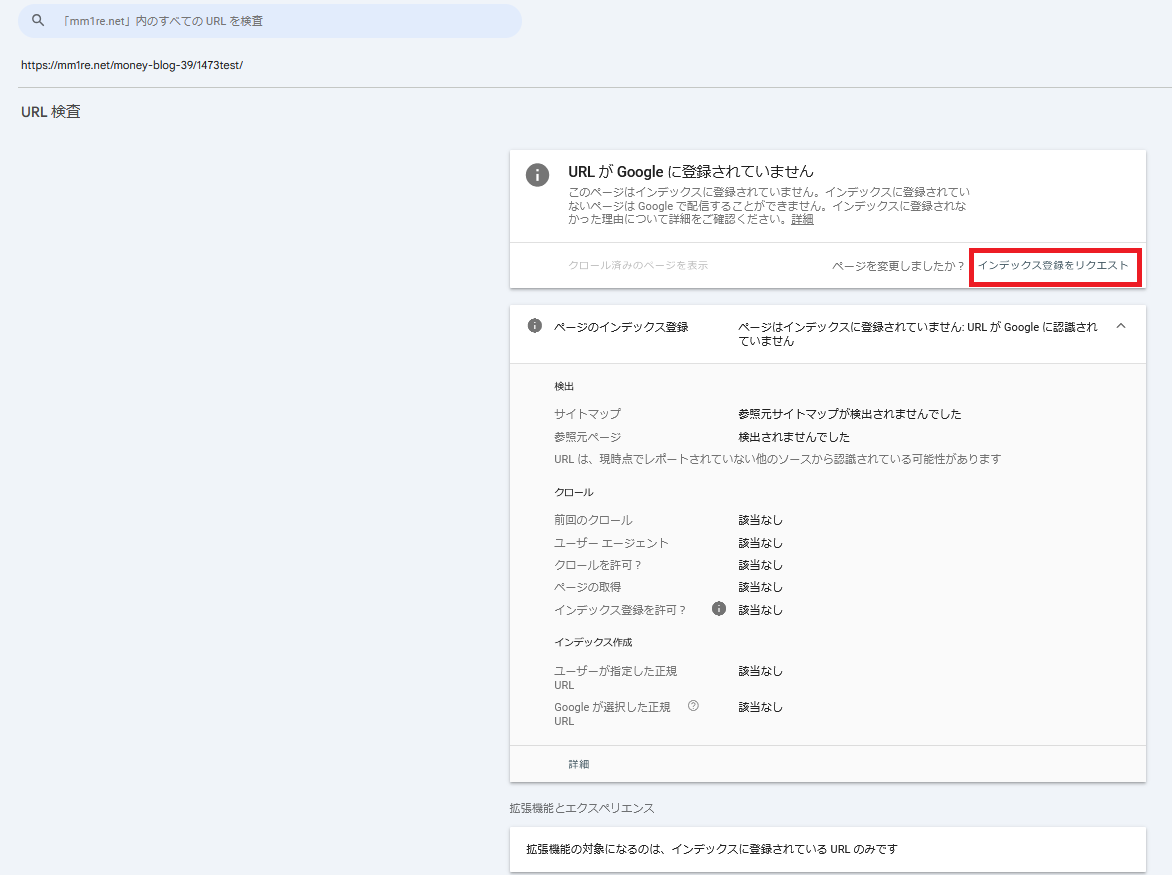Image resolution: width=1172 pixels, height=875 pixels.
Task: Click the card about 拡張機能の対象 URLs
Action: pyautogui.click(x=827, y=849)
